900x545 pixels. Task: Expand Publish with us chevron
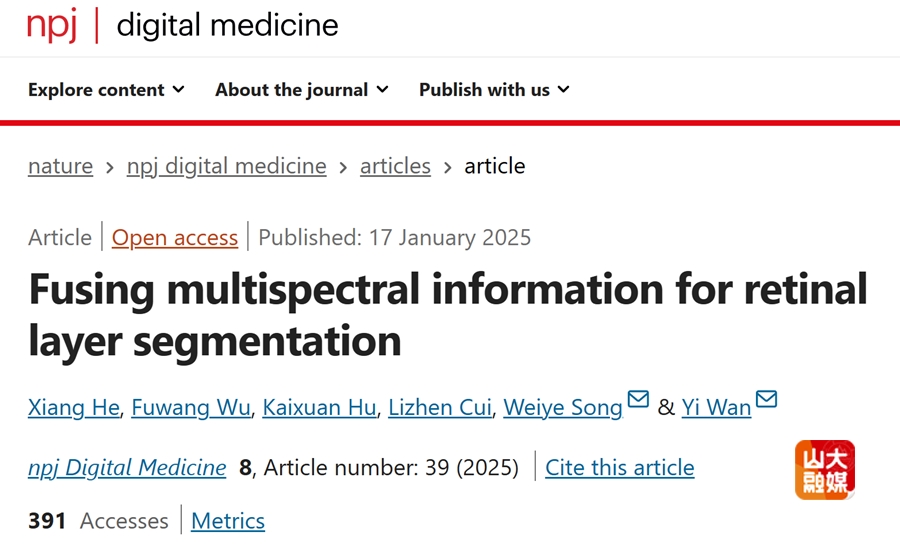[564, 89]
